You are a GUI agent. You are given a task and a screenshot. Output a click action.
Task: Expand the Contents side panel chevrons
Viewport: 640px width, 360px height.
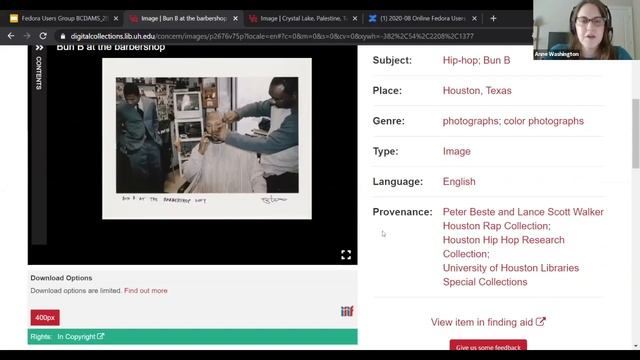(39, 48)
